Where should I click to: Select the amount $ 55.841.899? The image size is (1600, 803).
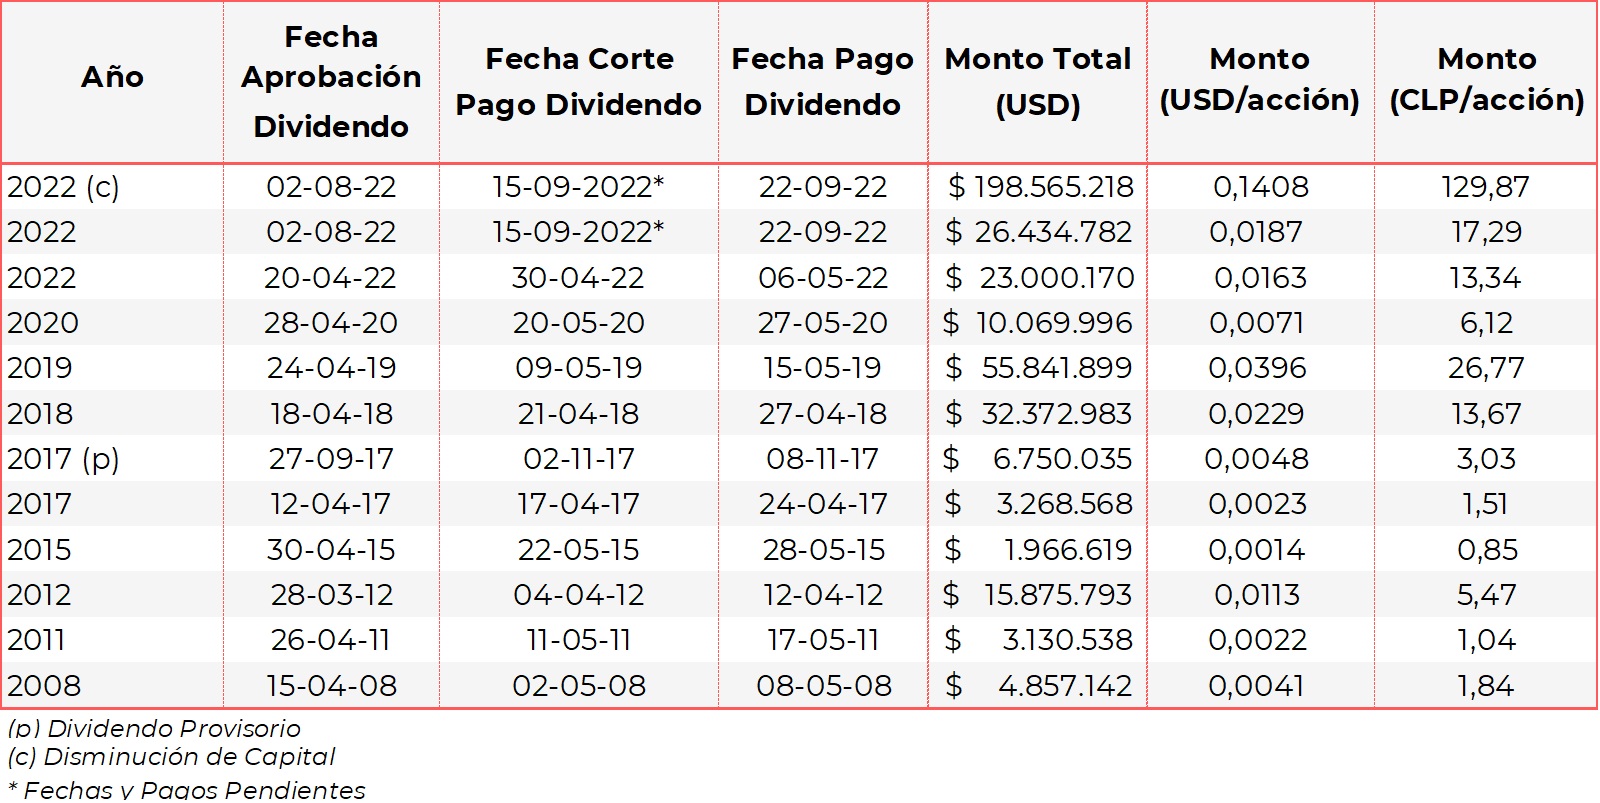point(1040,368)
